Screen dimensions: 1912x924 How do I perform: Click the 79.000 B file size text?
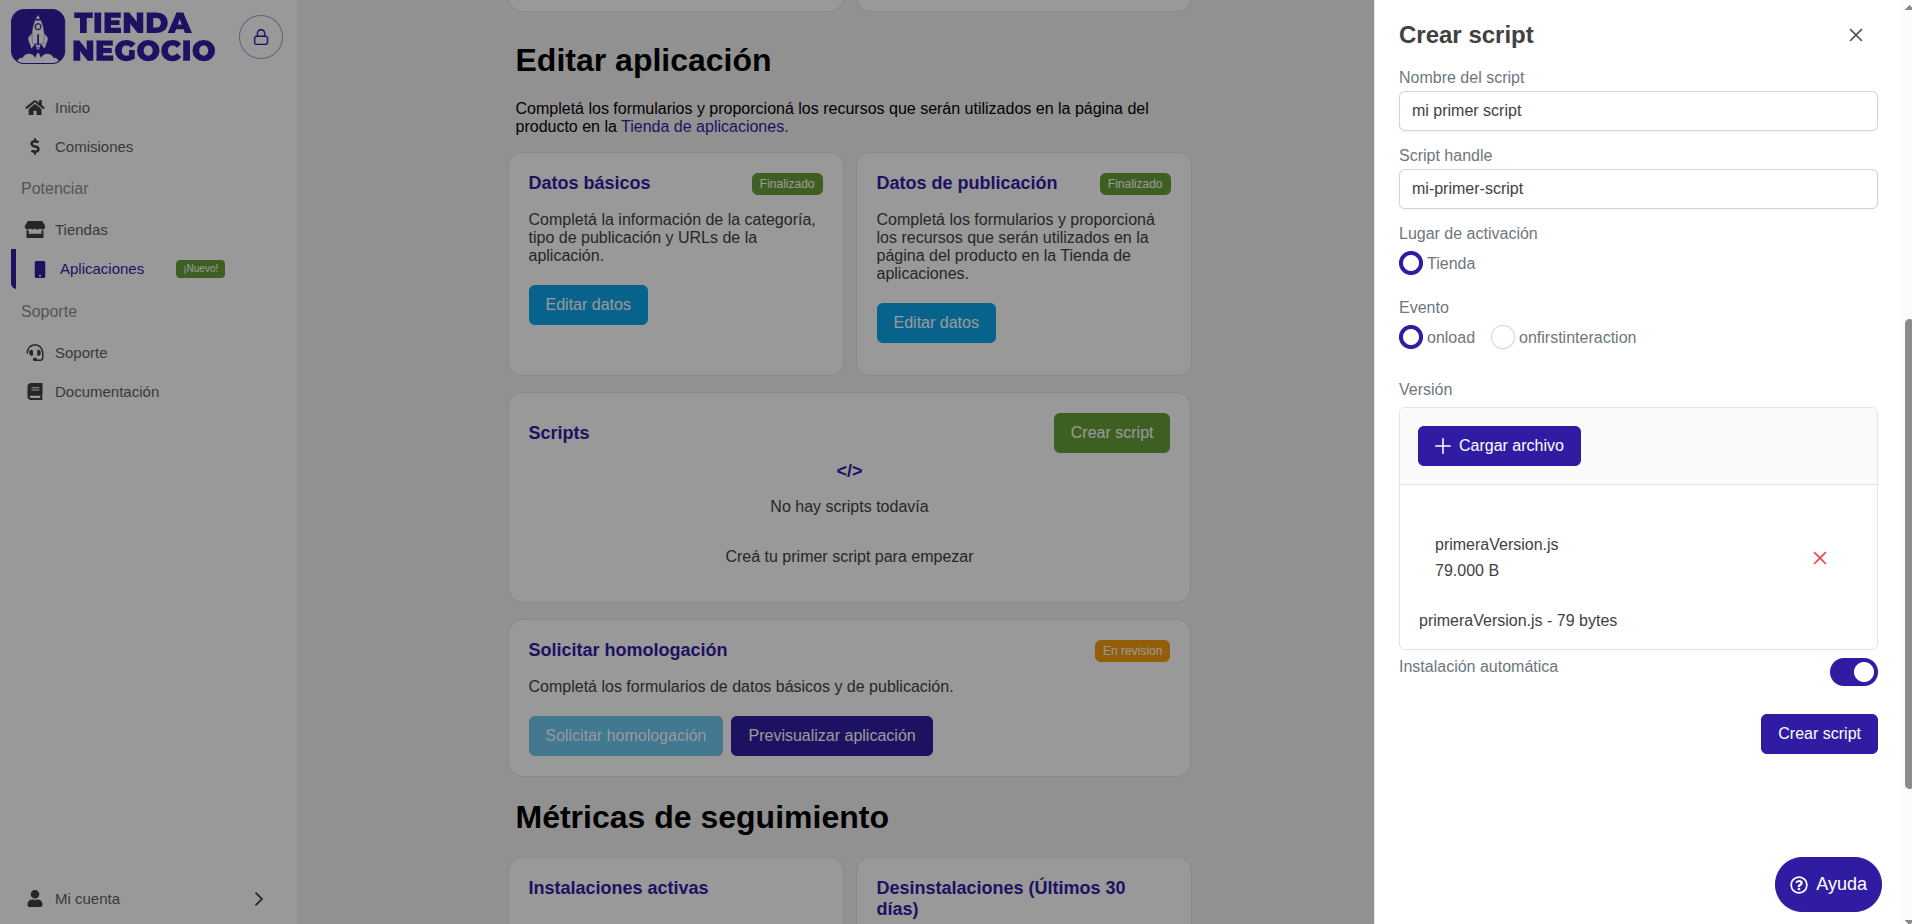point(1467,571)
